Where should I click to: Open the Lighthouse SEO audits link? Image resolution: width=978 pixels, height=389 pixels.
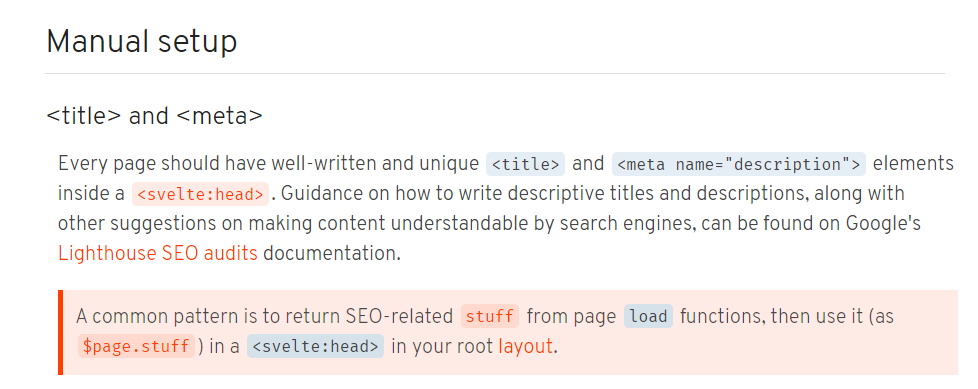[x=157, y=254]
